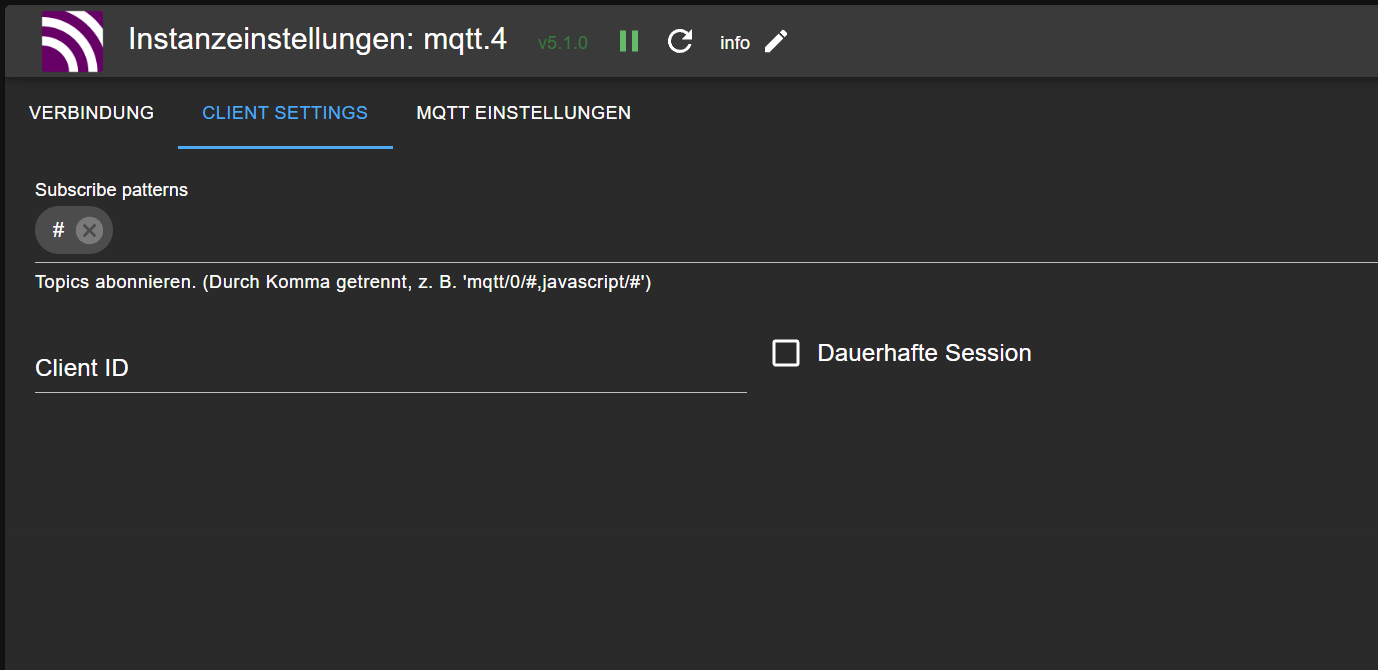Switch to the Verbindung tab
This screenshot has width=1378, height=670.
coord(91,113)
